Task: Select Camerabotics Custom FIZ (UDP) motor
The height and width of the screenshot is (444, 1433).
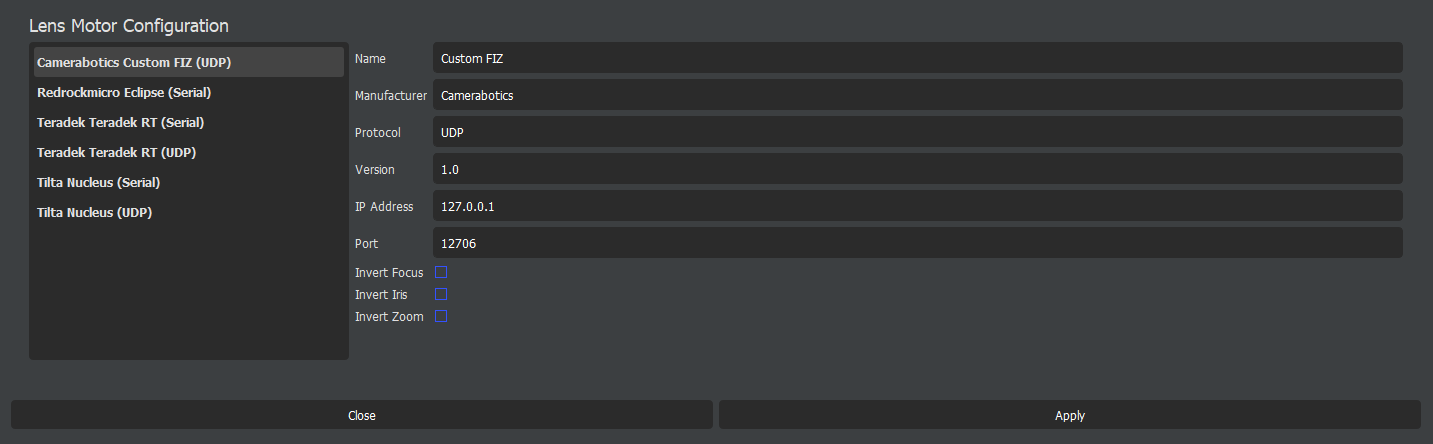Action: click(x=189, y=62)
